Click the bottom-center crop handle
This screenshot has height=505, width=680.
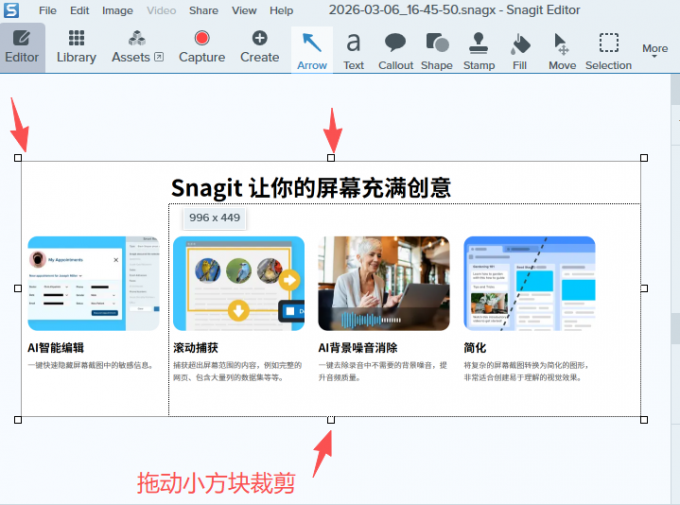pos(331,420)
